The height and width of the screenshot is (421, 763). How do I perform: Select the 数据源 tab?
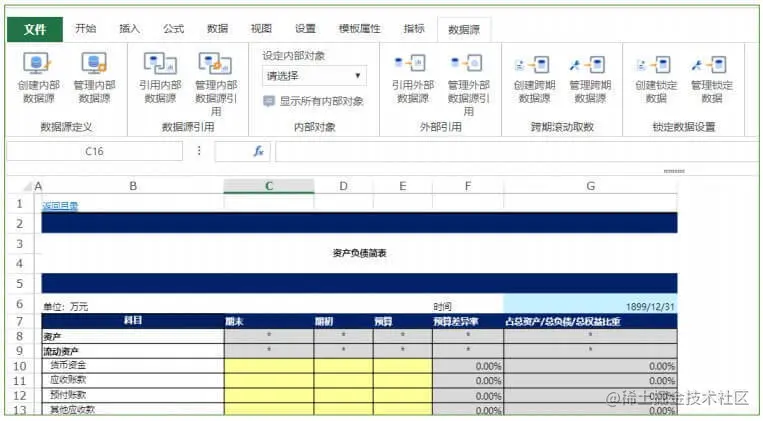point(464,30)
